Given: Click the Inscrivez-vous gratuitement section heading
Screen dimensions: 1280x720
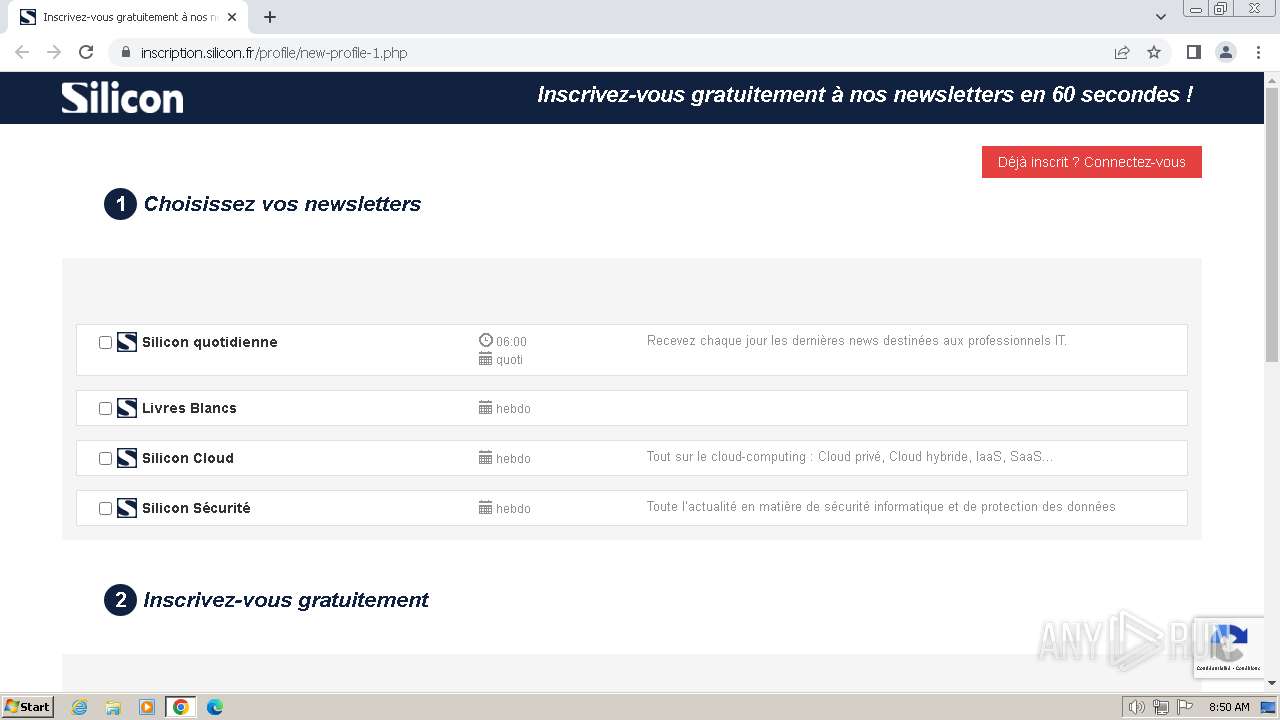Looking at the screenshot, I should [x=286, y=600].
